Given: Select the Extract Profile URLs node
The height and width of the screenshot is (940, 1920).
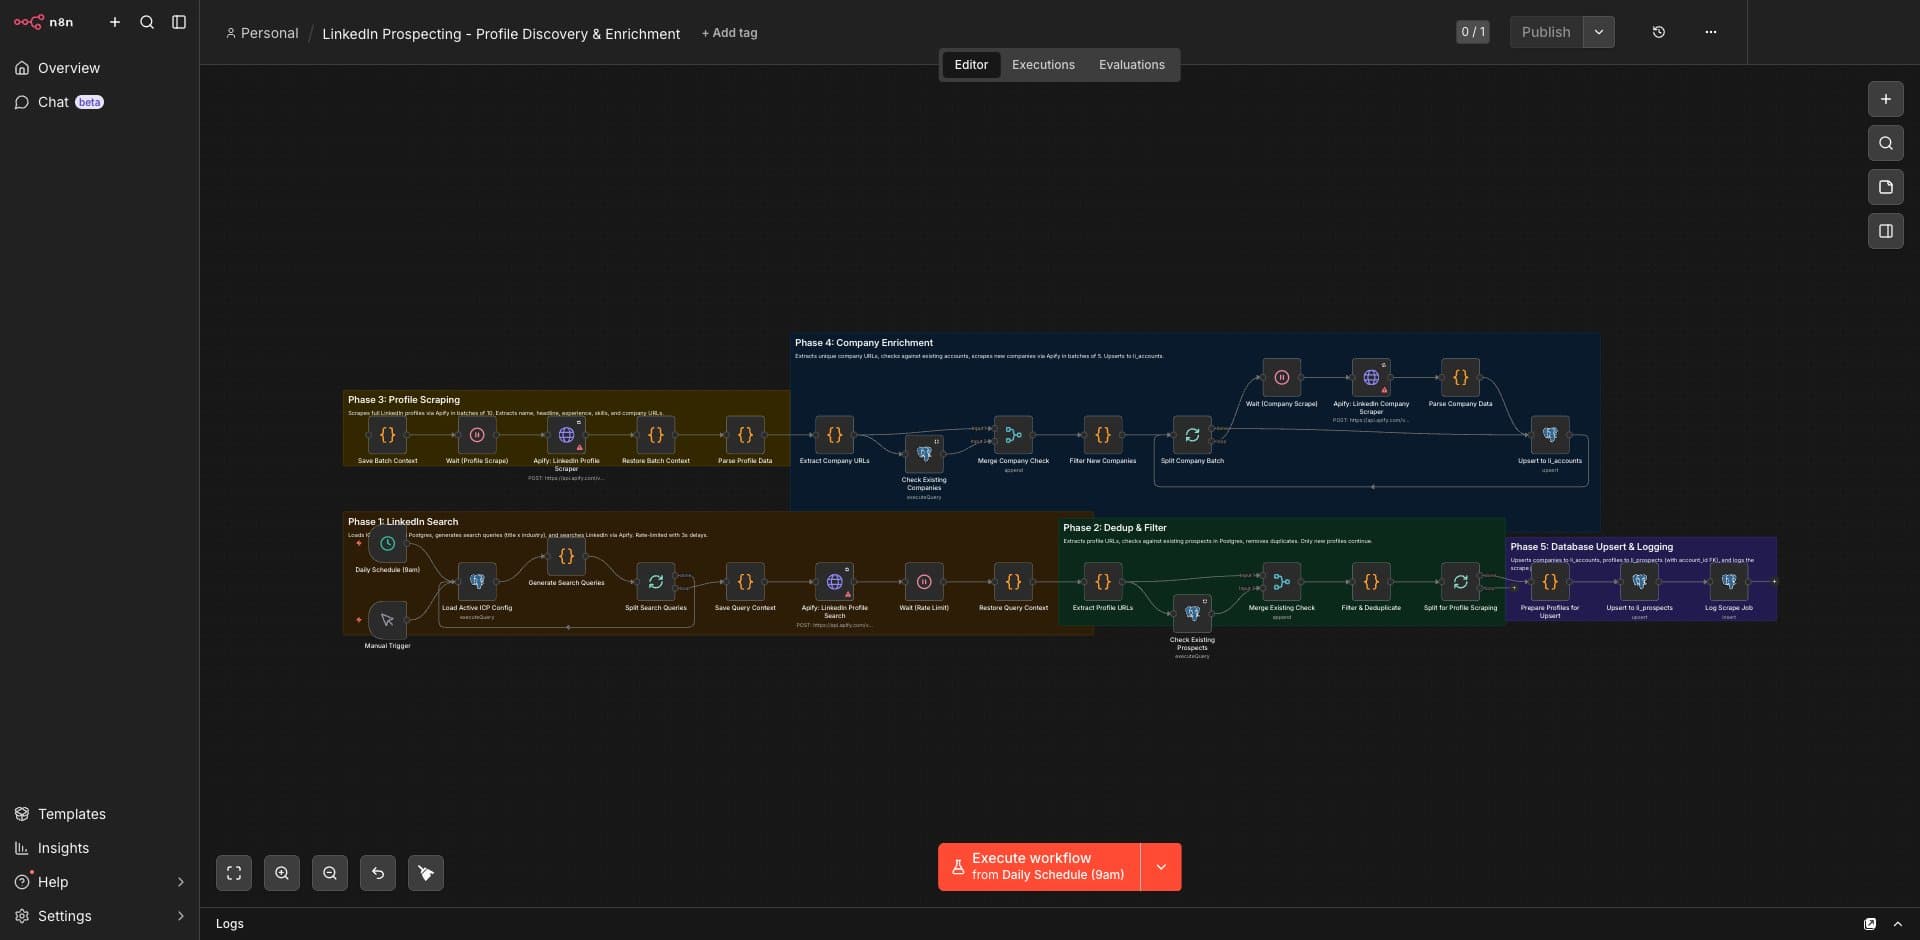Looking at the screenshot, I should 1103,582.
